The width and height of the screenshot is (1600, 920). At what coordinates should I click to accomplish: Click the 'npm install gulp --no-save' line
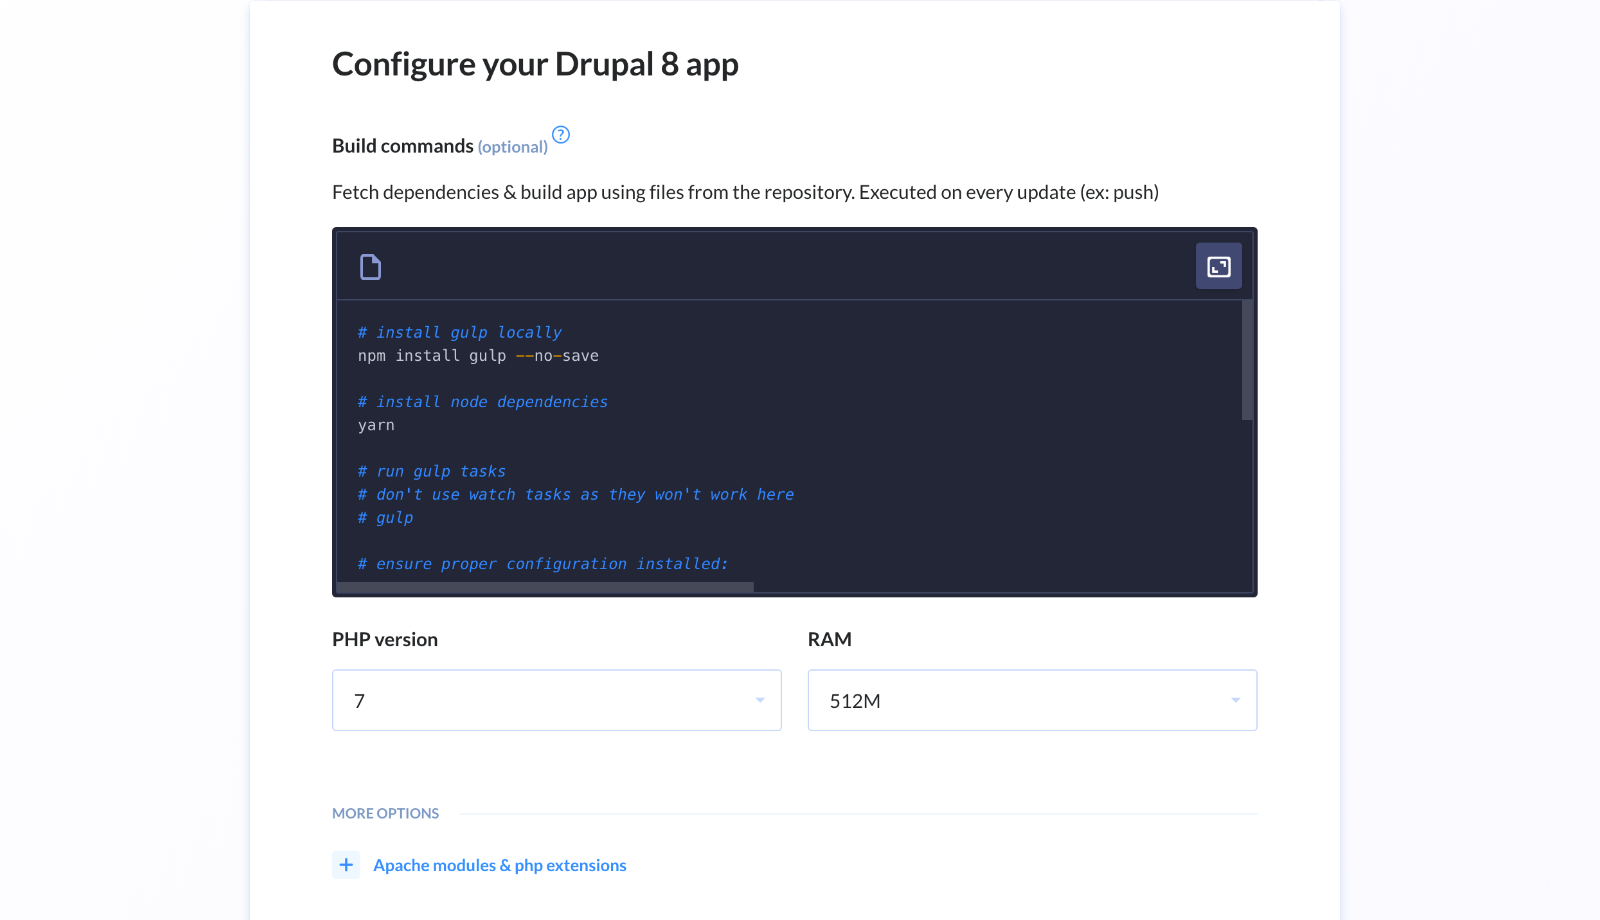point(478,356)
